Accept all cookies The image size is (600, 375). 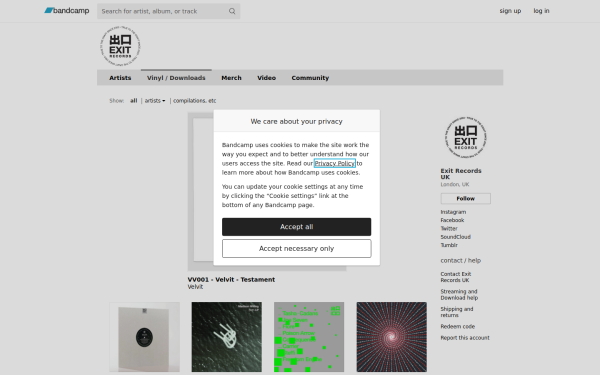(297, 227)
